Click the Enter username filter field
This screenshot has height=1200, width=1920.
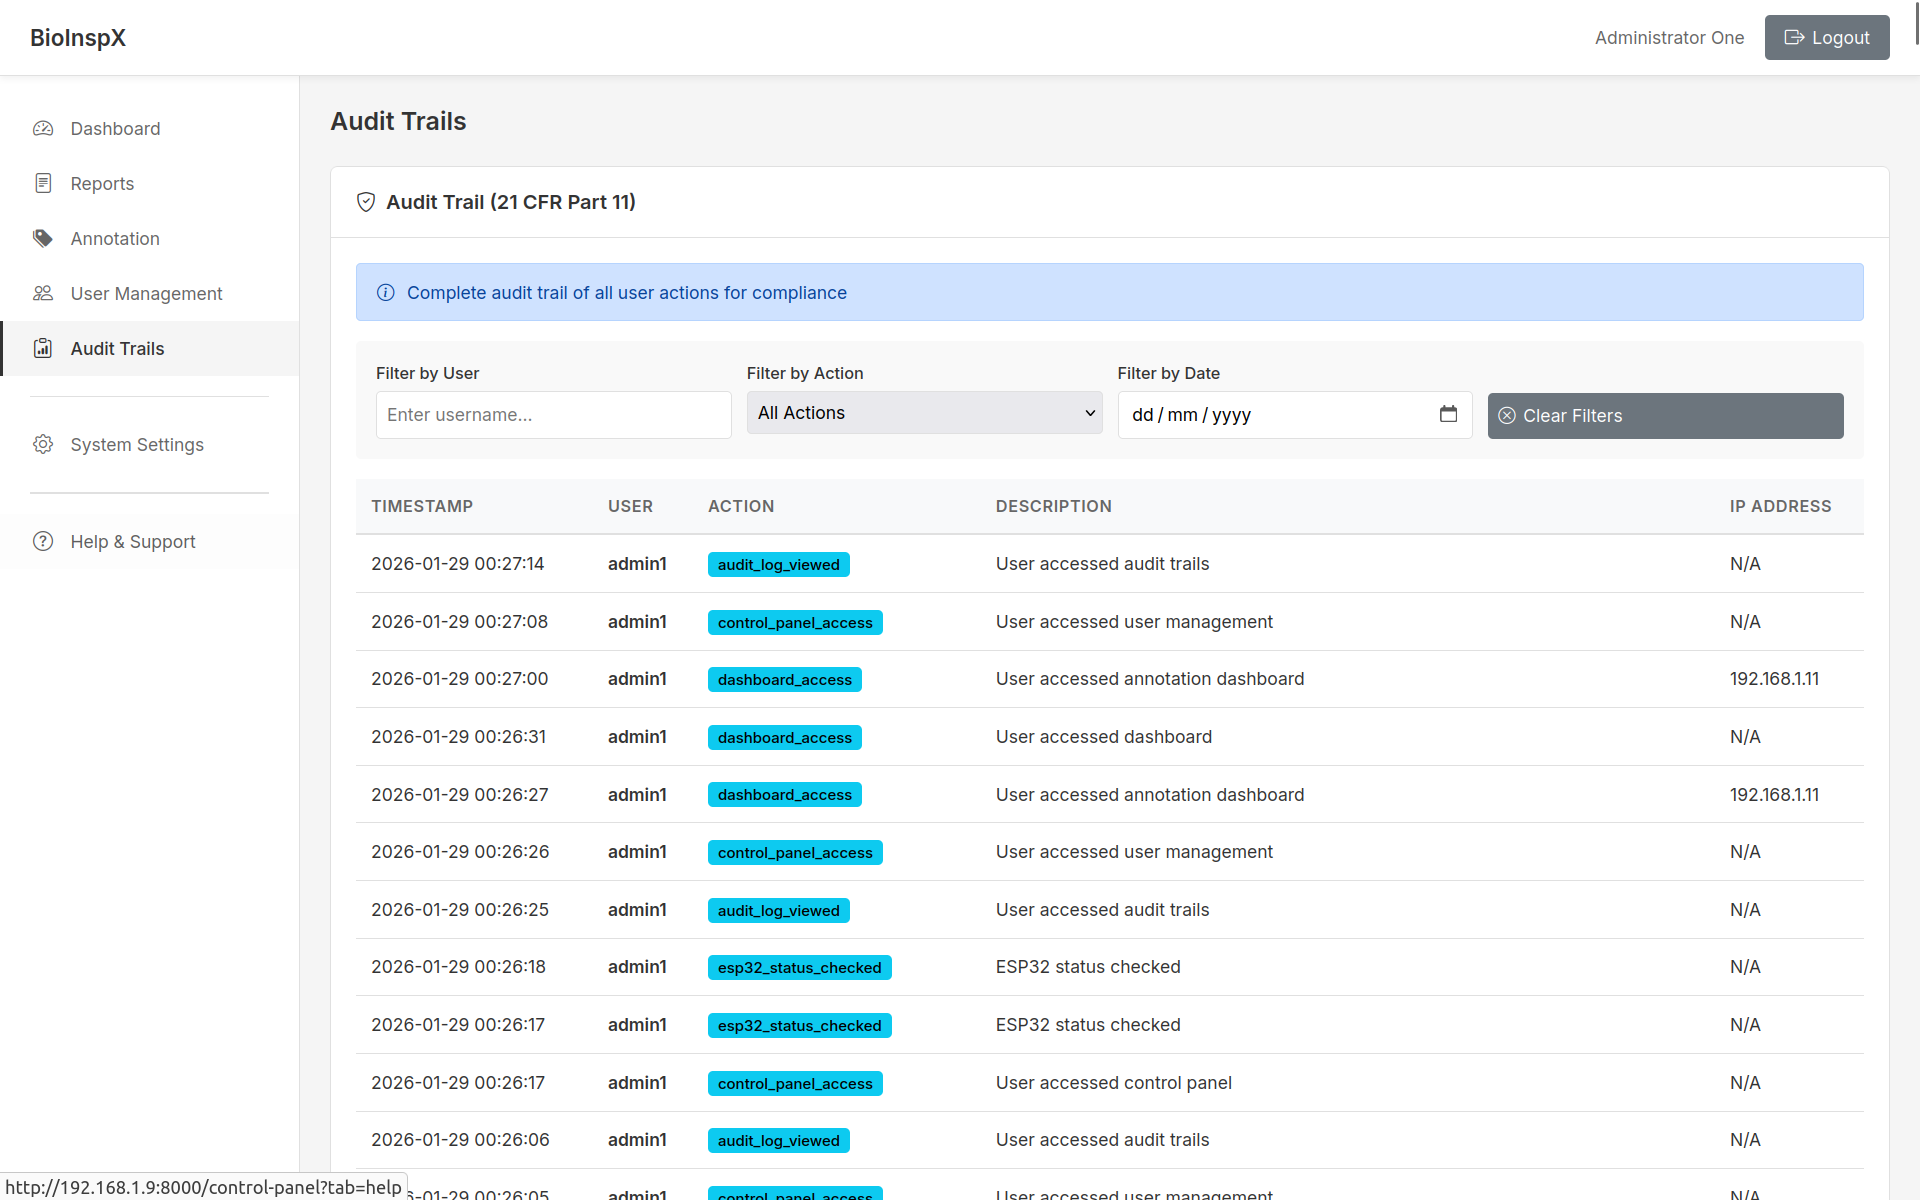tap(552, 414)
